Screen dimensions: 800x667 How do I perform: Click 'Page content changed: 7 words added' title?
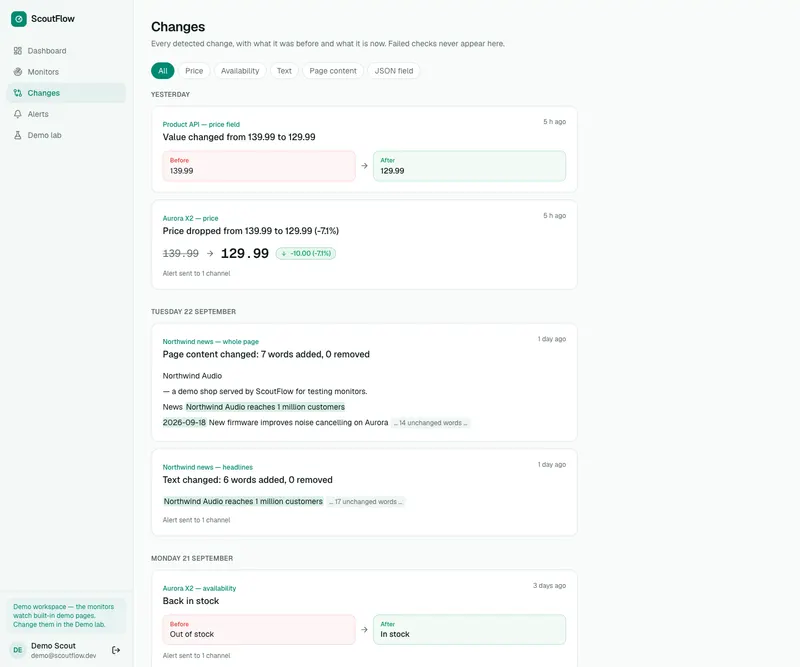[x=266, y=355]
